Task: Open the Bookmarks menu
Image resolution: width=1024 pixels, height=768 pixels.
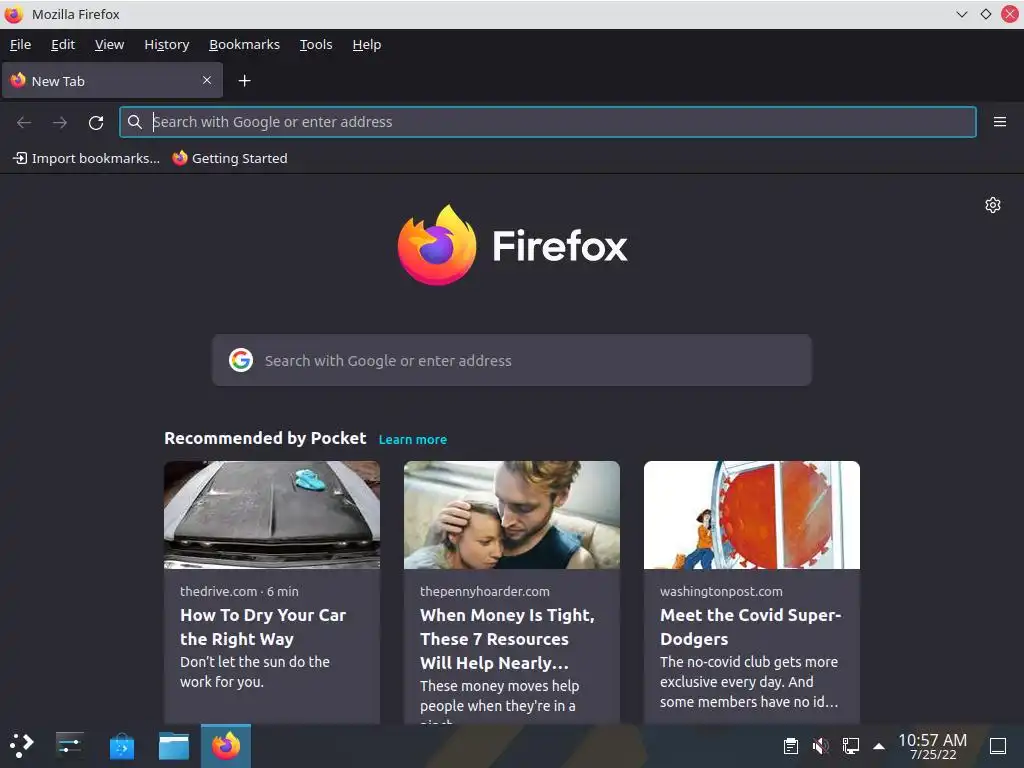Action: tap(244, 44)
